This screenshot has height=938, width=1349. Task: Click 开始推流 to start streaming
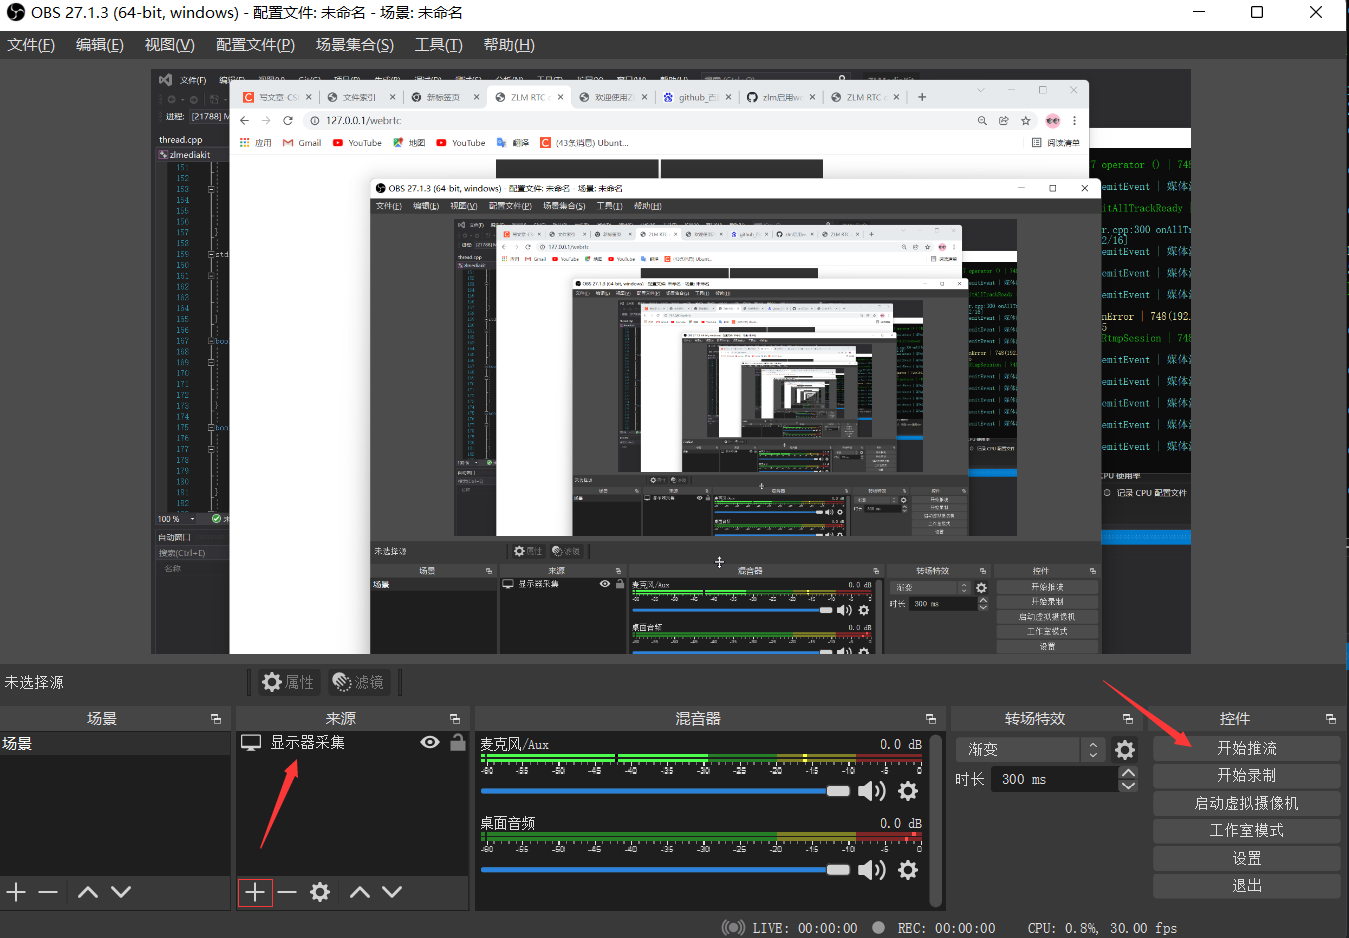point(1246,747)
